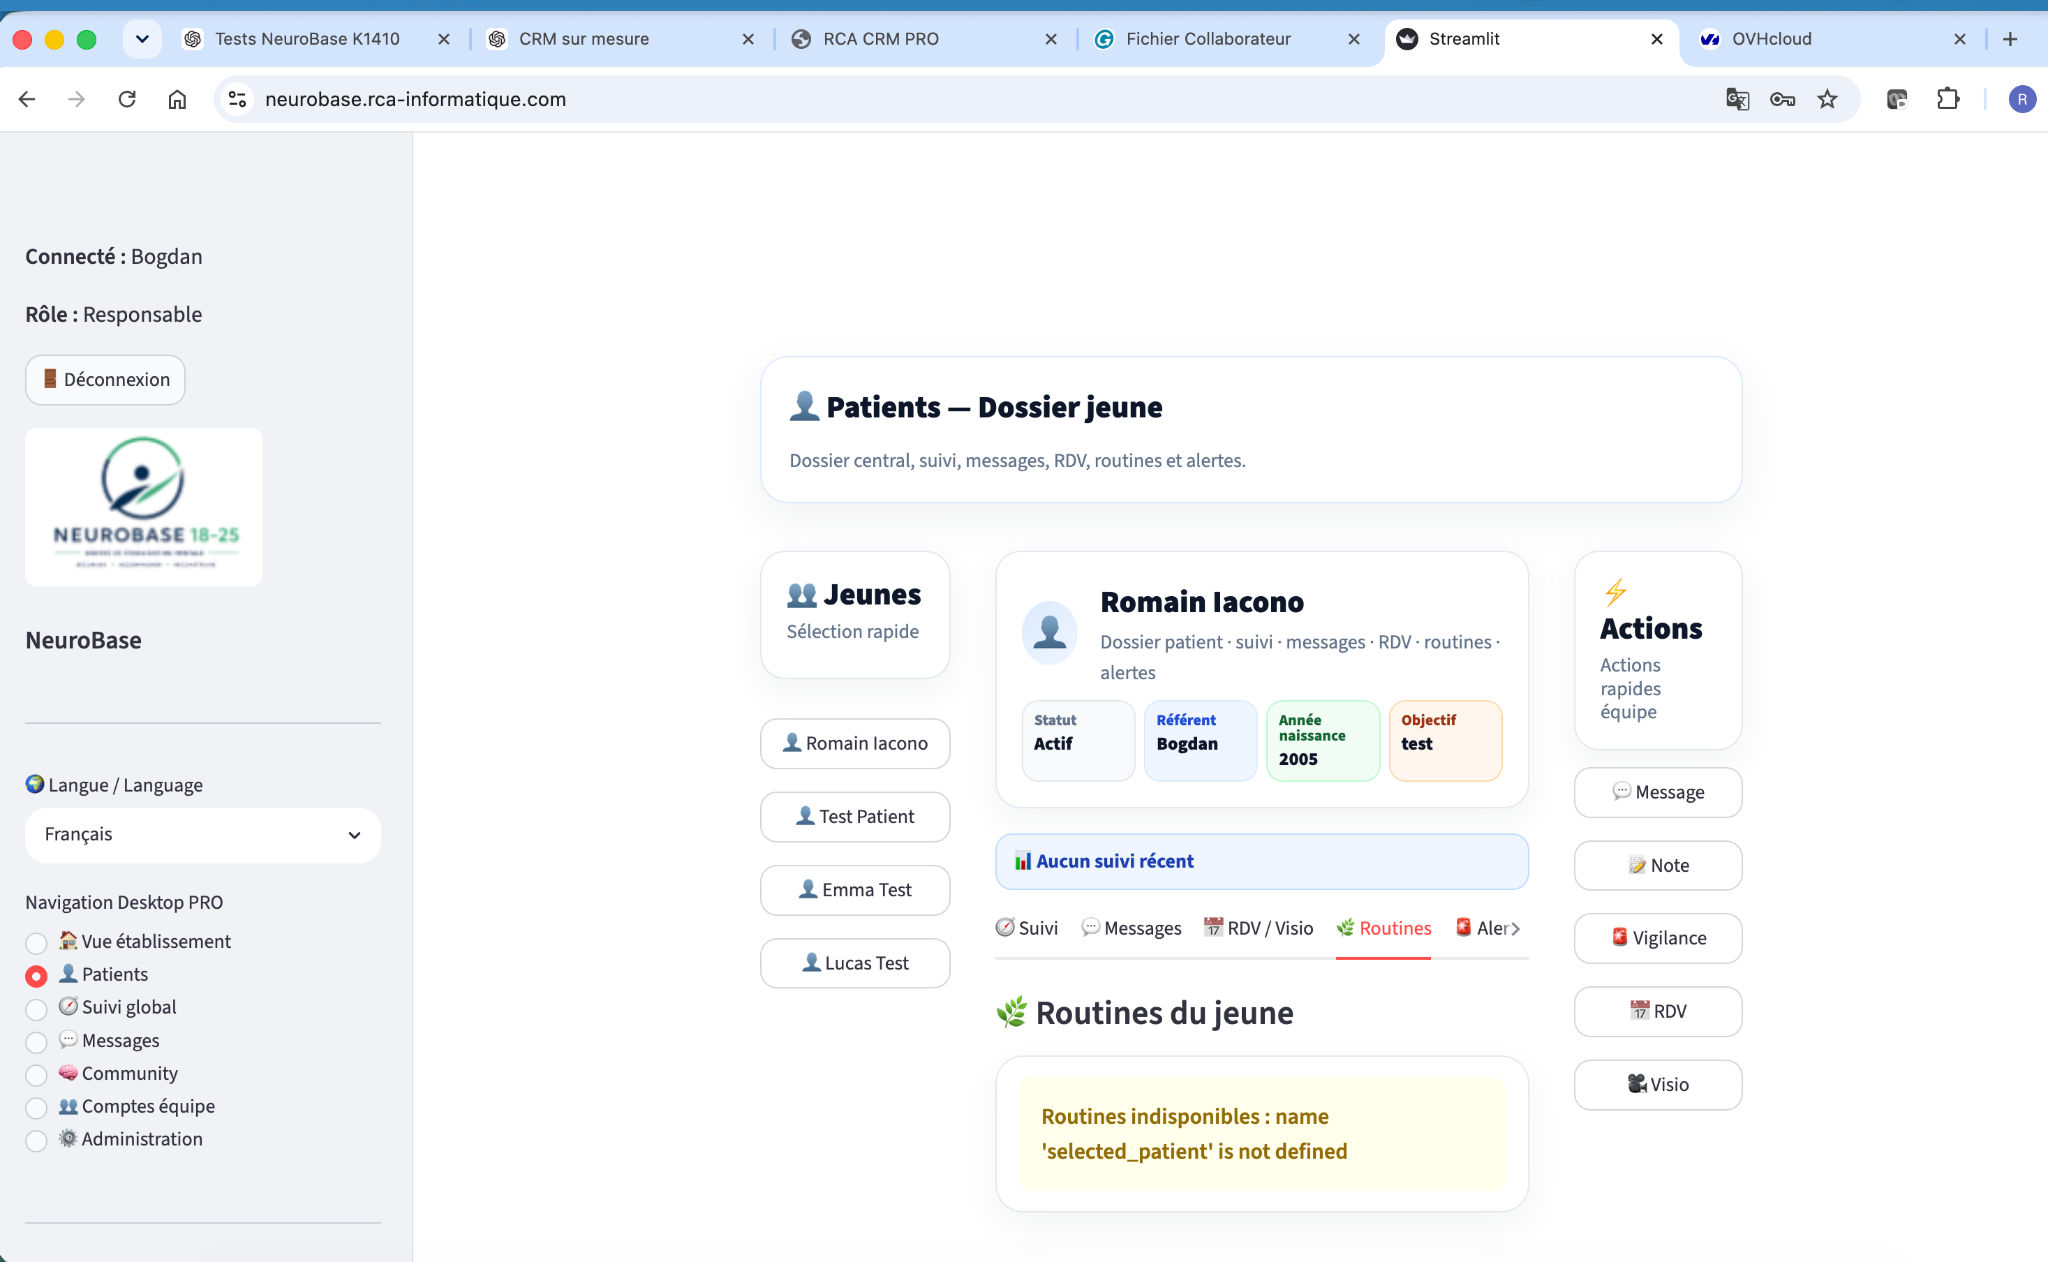Select Community navigation radio
This screenshot has width=2048, height=1262.
[x=36, y=1074]
